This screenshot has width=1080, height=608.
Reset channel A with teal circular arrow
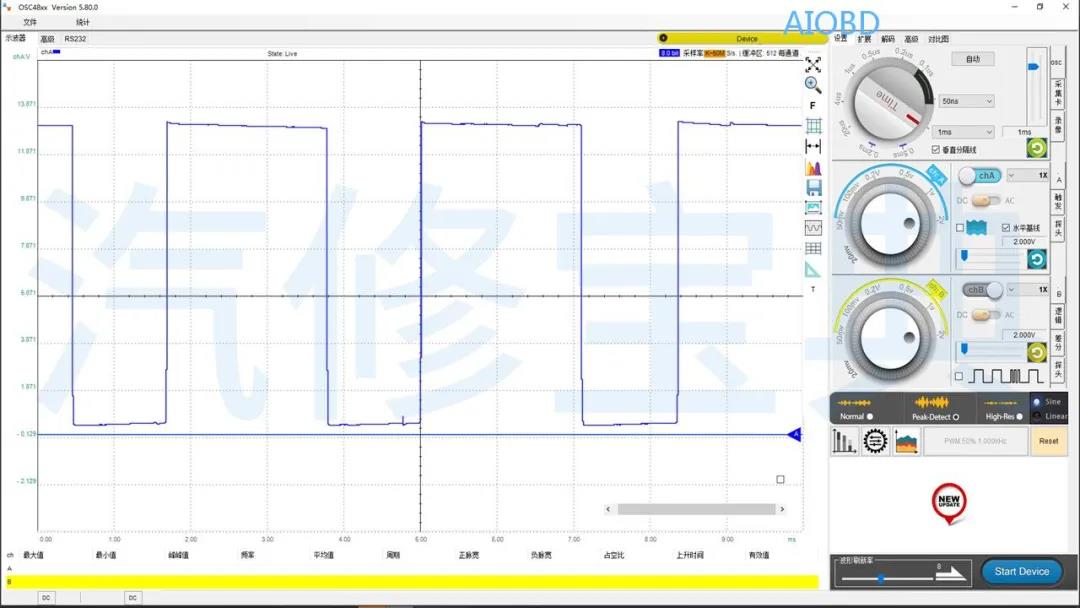1037,259
